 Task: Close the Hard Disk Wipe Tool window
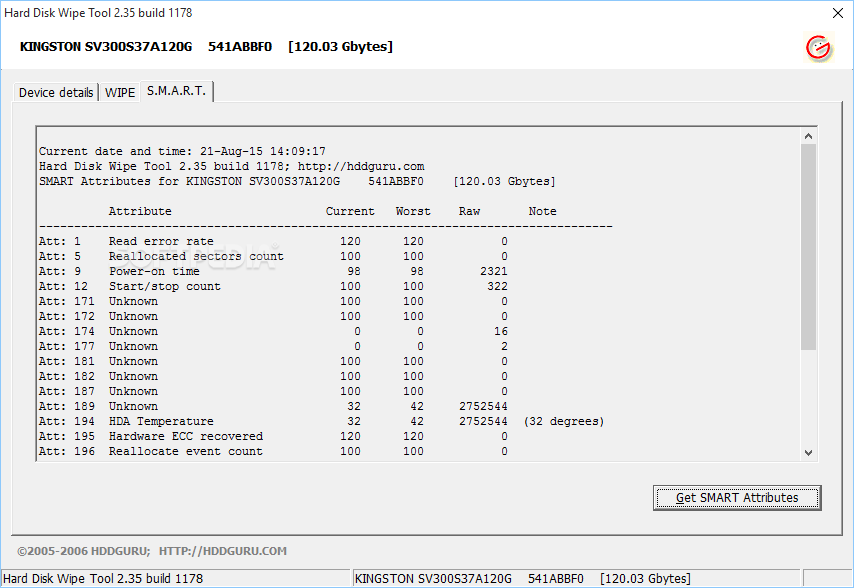click(x=838, y=13)
